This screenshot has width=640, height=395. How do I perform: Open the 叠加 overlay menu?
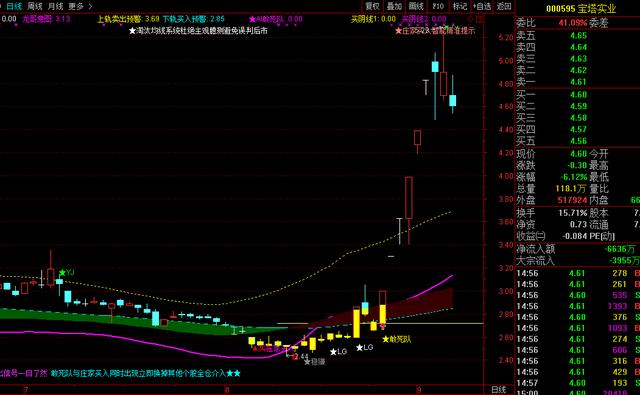click(x=394, y=6)
